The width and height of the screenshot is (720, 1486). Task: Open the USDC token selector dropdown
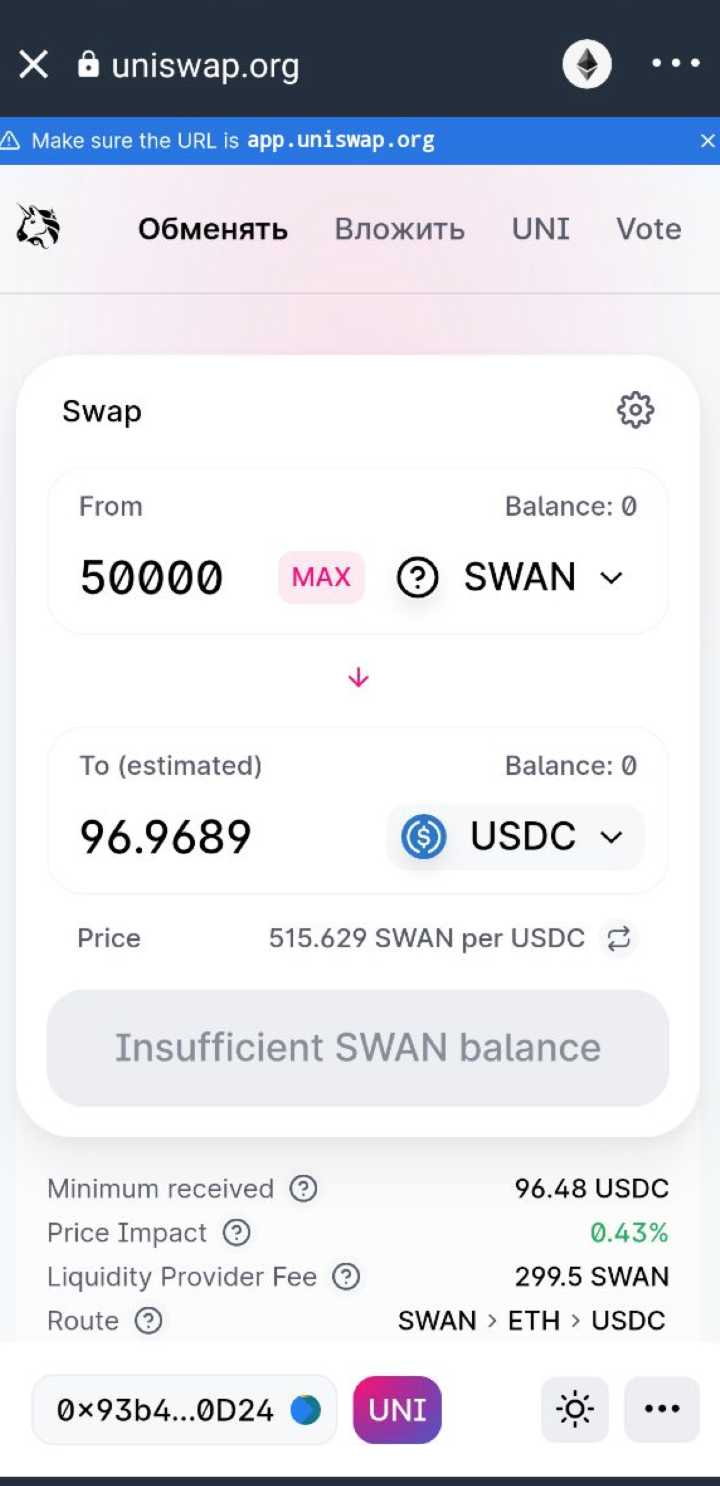pyautogui.click(x=515, y=836)
